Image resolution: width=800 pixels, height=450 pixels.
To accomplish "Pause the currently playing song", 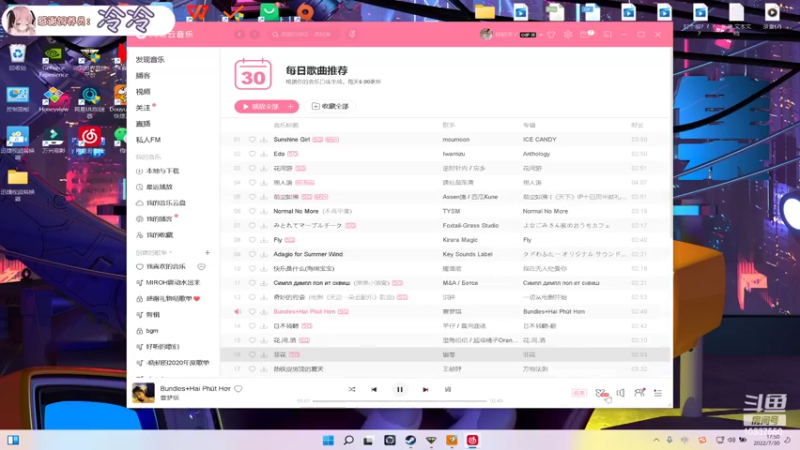I will coord(399,389).
